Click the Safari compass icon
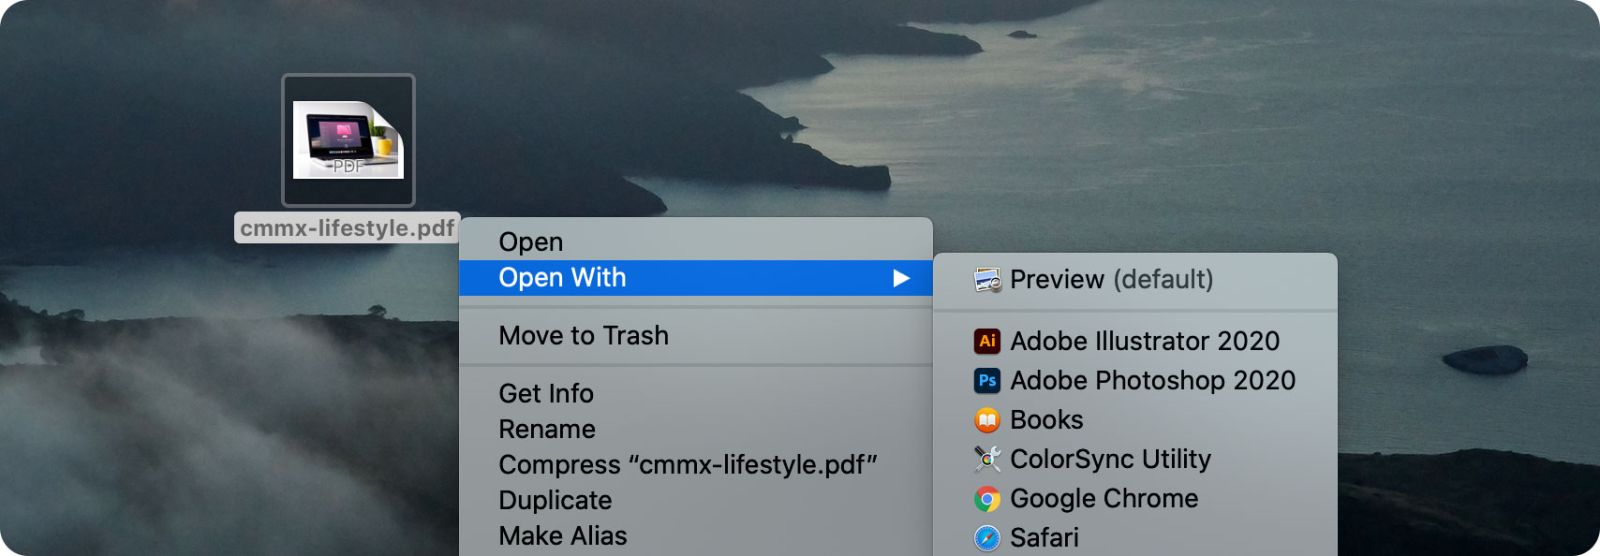1600x556 pixels. pos(987,538)
